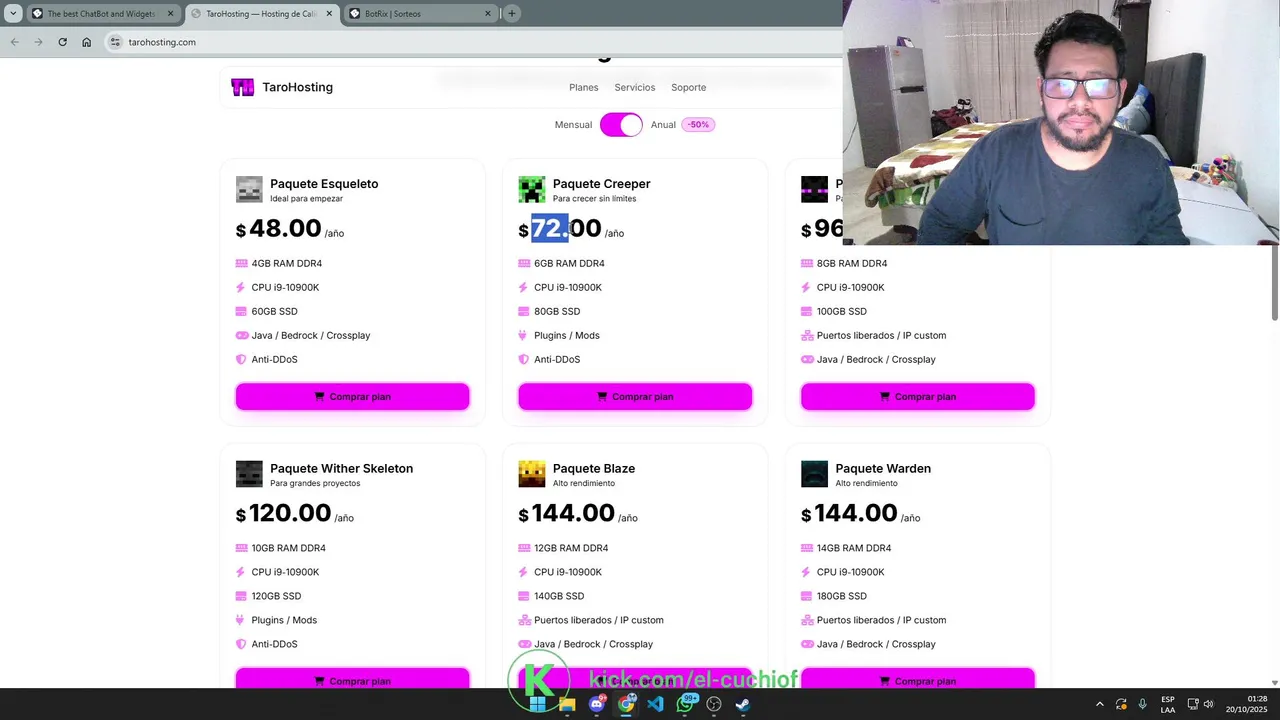This screenshot has width=1280, height=720.
Task: Go back with the browser back arrow
Action: [x=14, y=42]
